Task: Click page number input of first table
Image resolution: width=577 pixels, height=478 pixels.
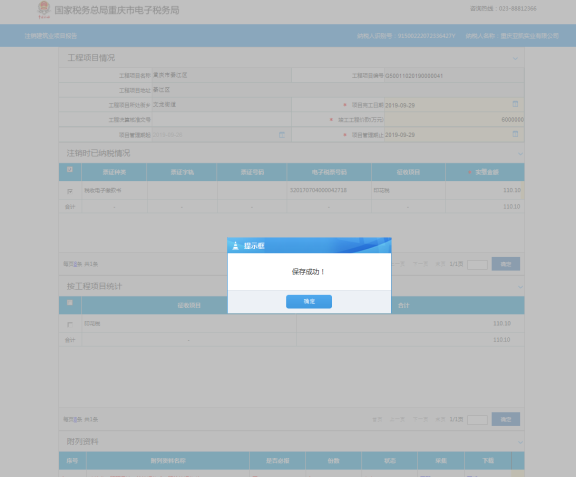Action: pos(477,265)
